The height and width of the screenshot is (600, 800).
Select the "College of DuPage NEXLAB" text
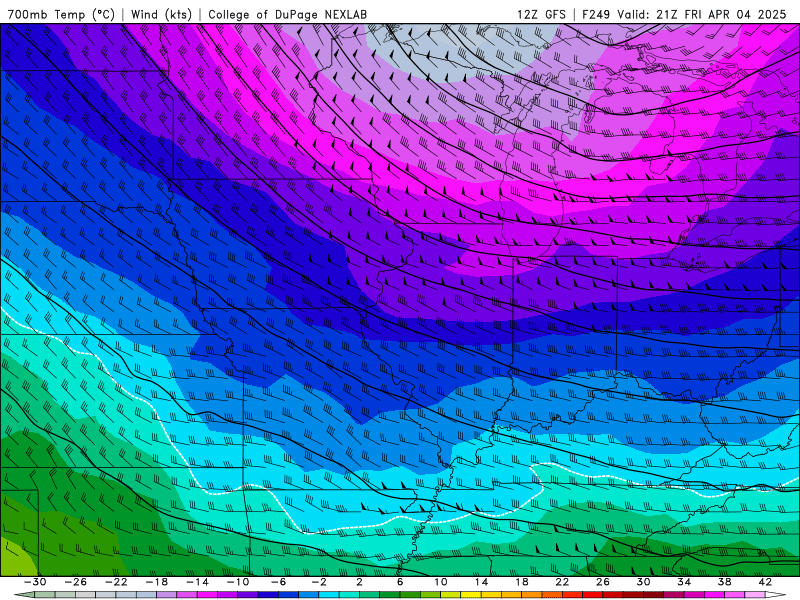287,14
